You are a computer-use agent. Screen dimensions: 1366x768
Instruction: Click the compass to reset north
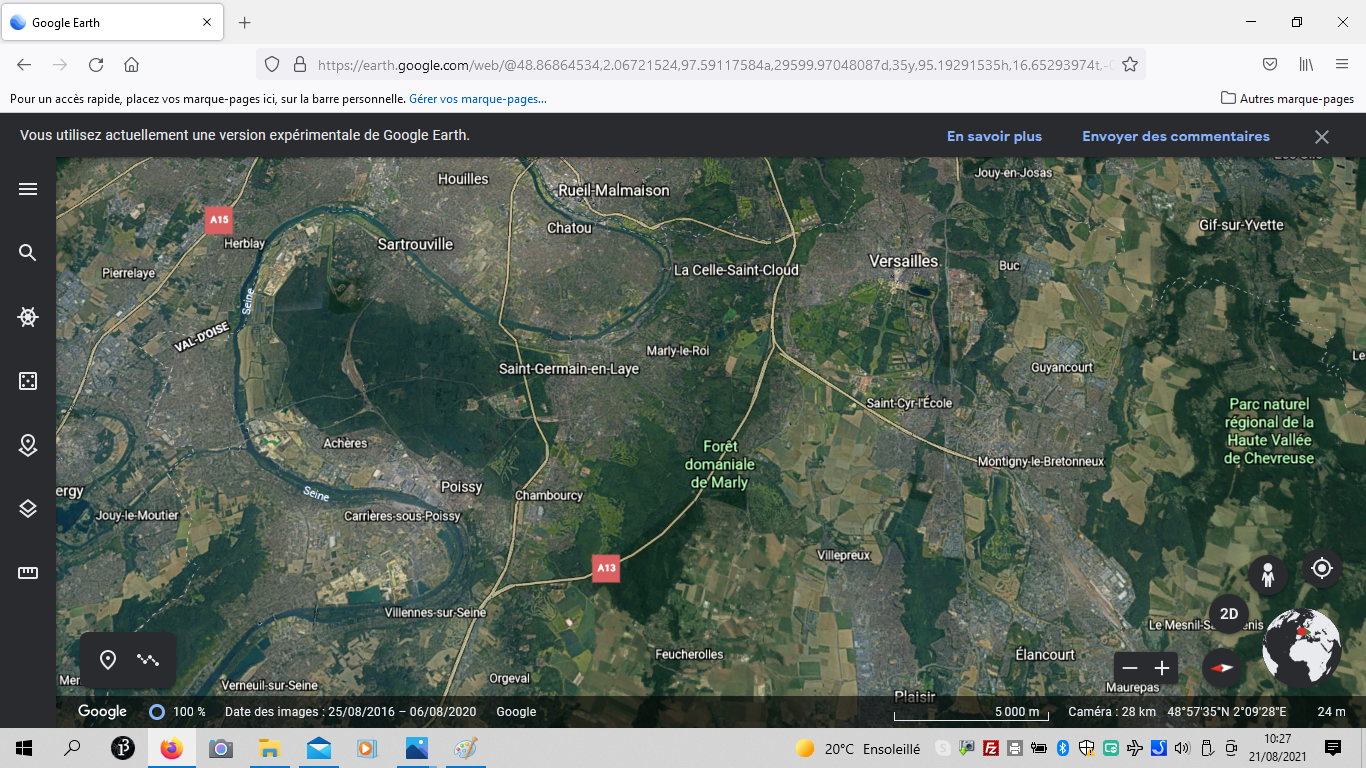coord(1222,667)
